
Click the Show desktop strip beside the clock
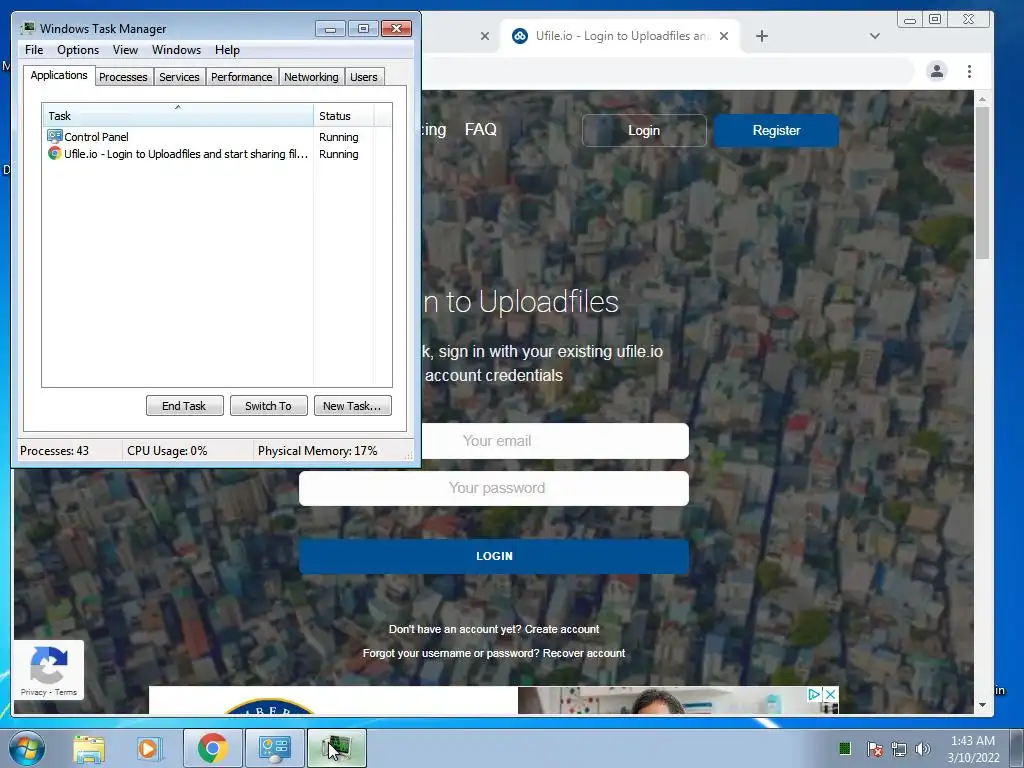coord(1016,748)
